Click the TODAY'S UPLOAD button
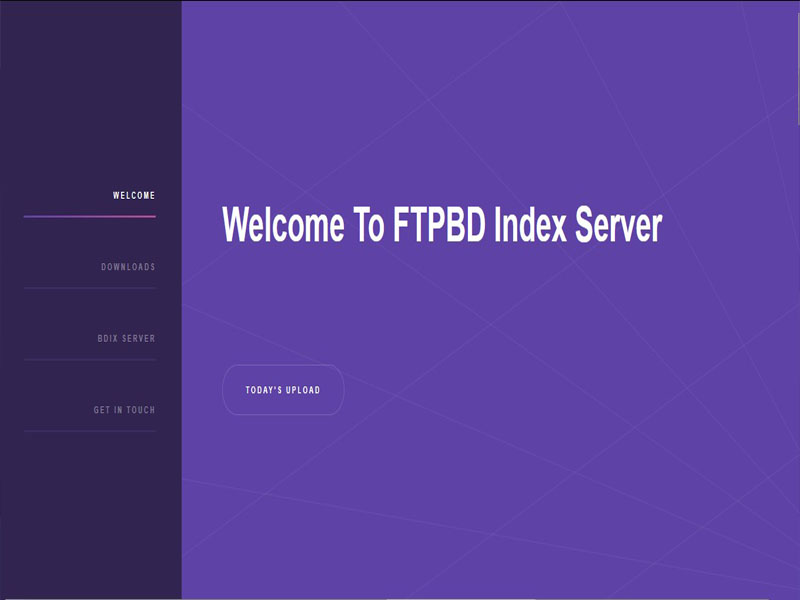 coord(283,390)
